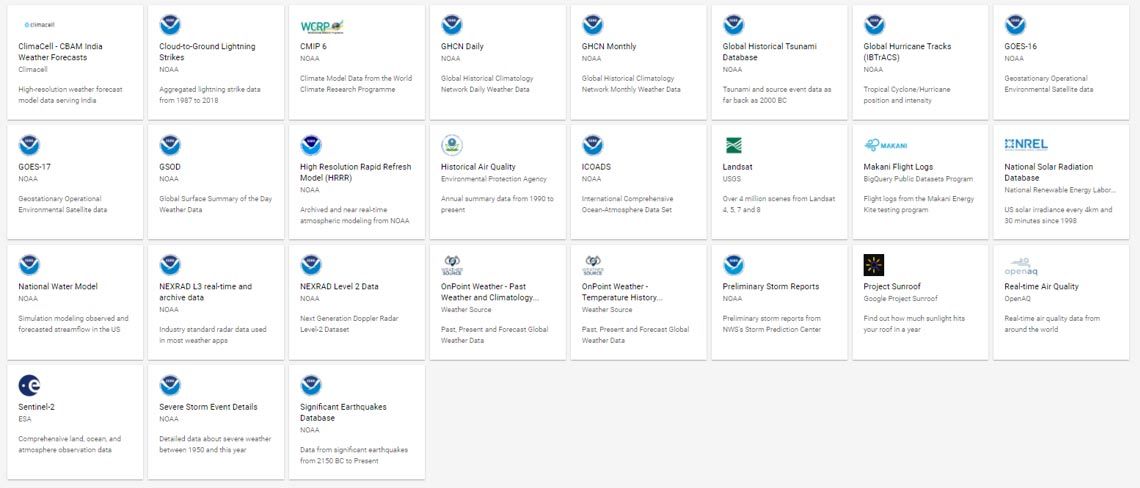Image resolution: width=1140 pixels, height=488 pixels.
Task: Click NOAA logo on Severe Storm Event Details card
Action: pyautogui.click(x=170, y=385)
